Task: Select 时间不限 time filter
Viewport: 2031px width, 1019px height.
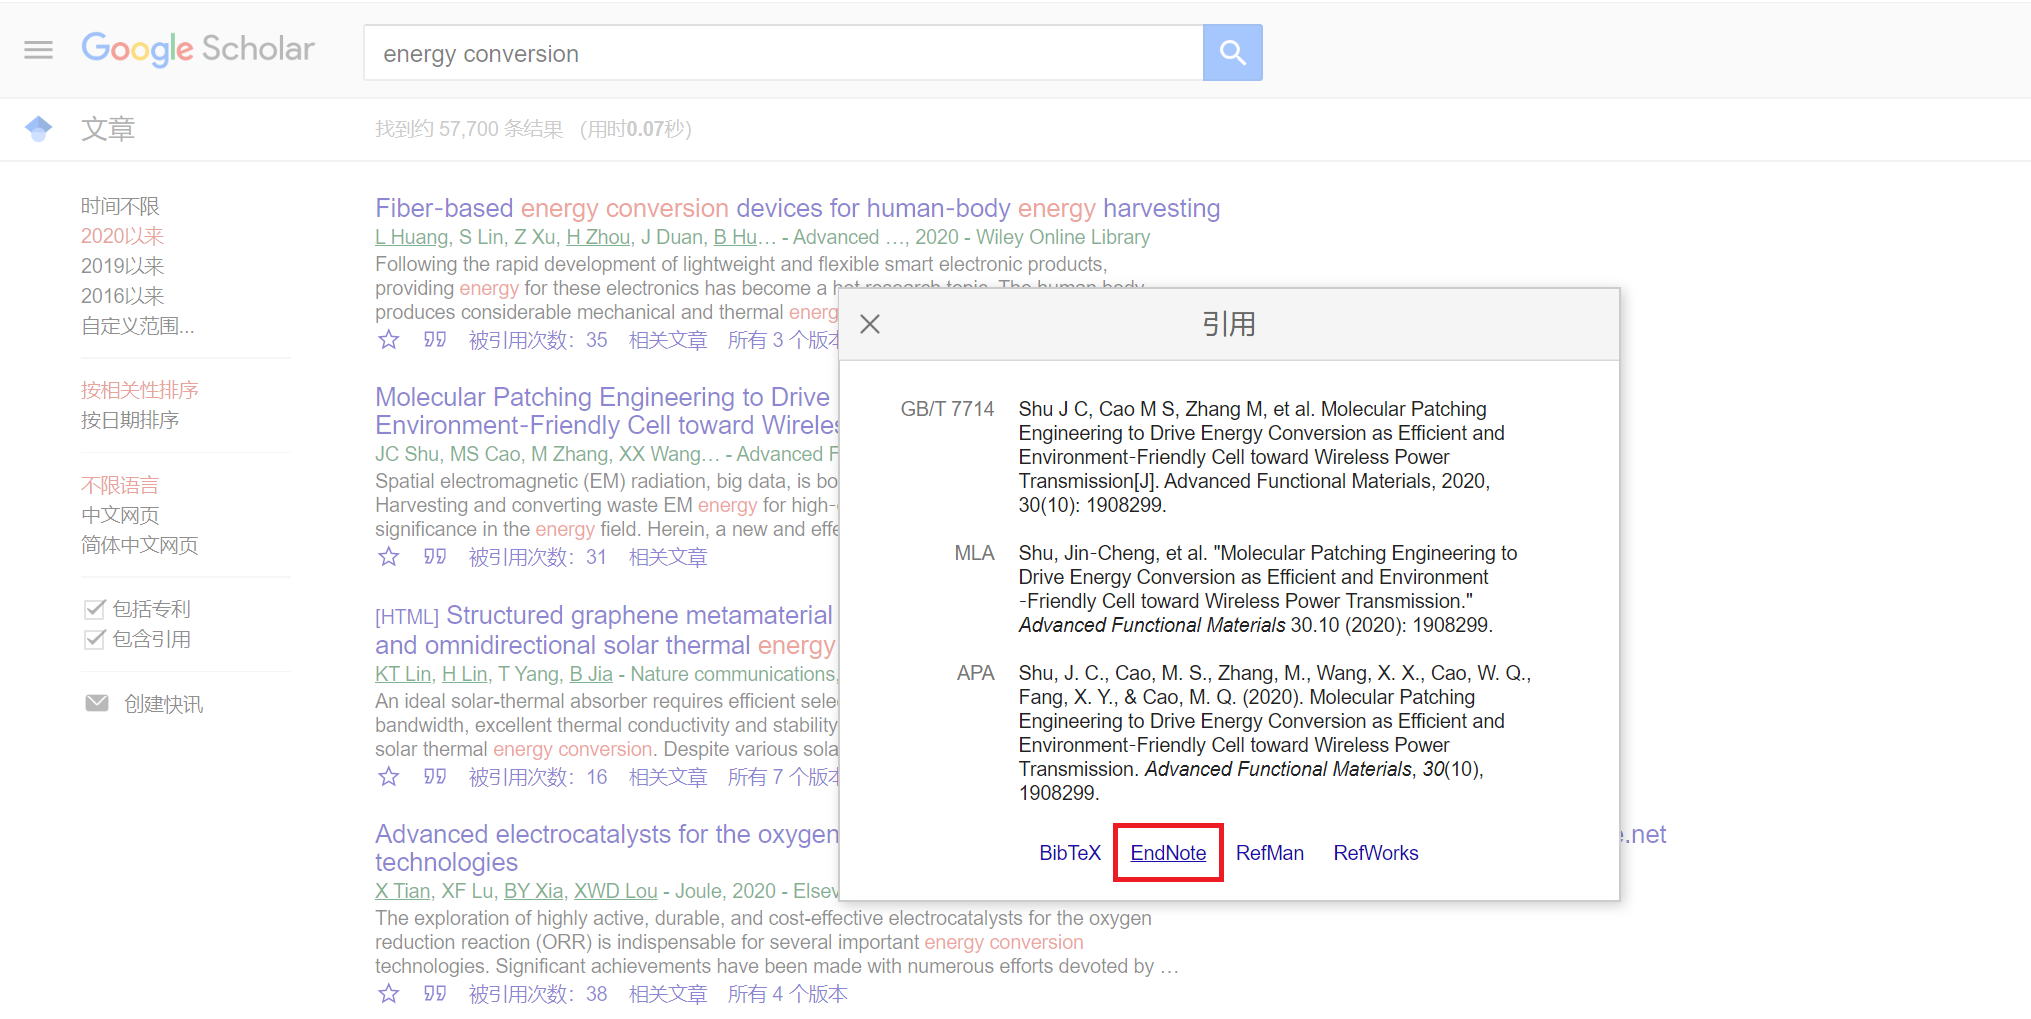Action: point(120,206)
